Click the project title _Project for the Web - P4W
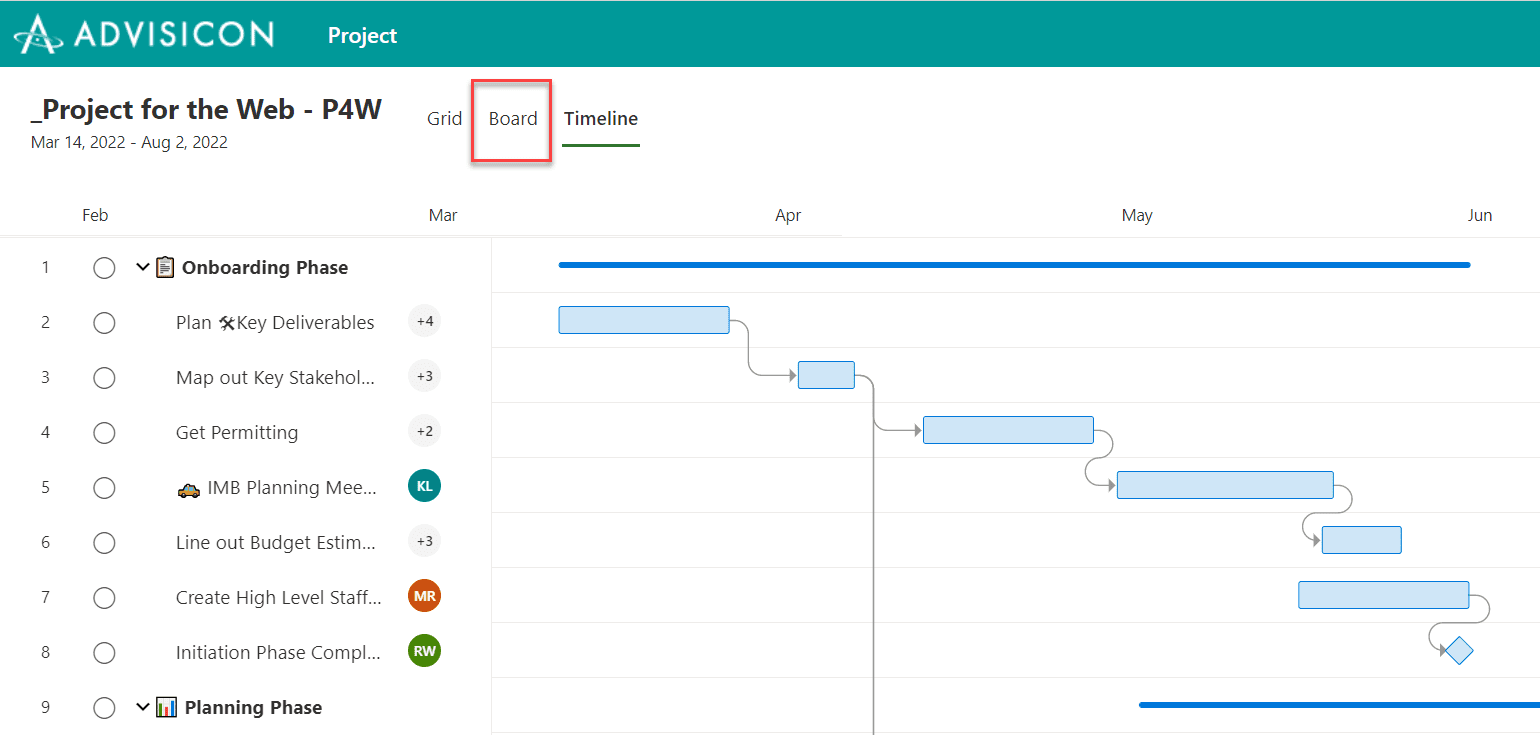This screenshot has width=1540, height=735. (206, 109)
